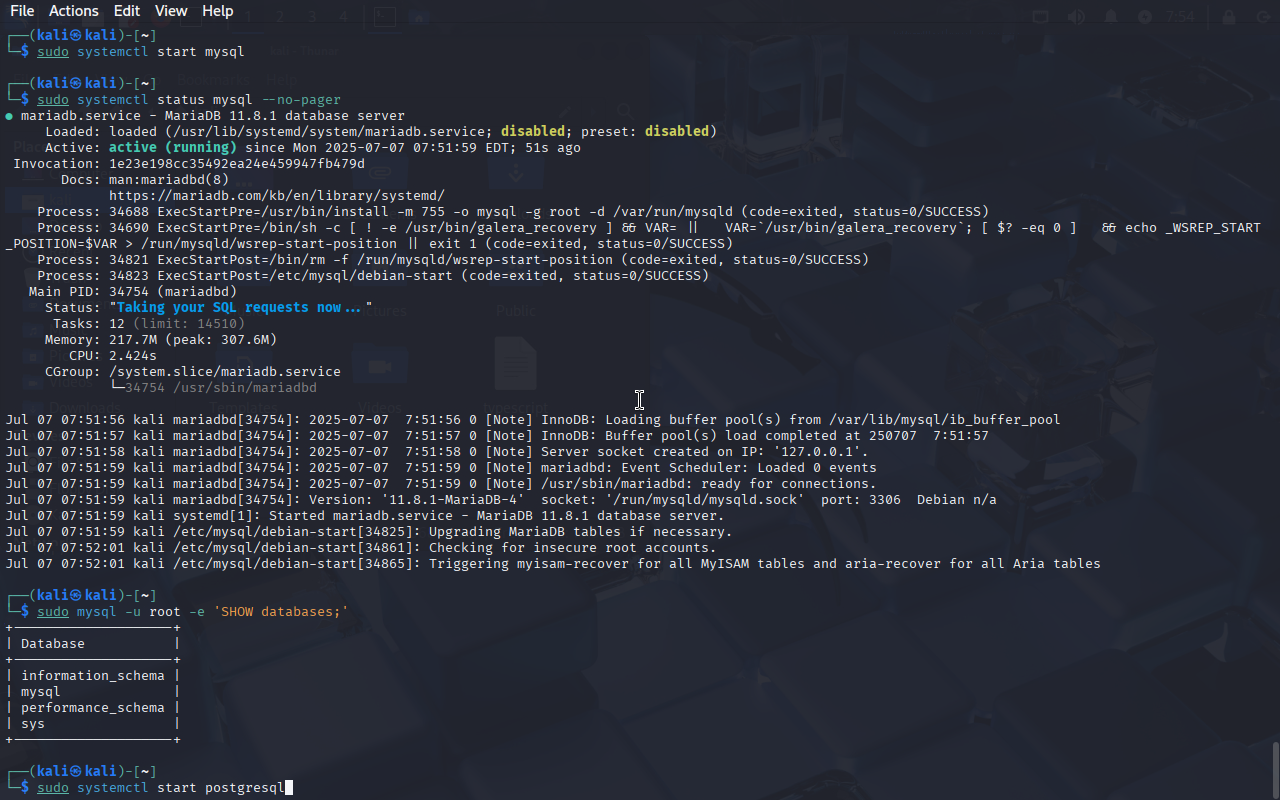Click the 'sudo systemctl start mysql' command
The image size is (1280, 800).
pos(140,52)
